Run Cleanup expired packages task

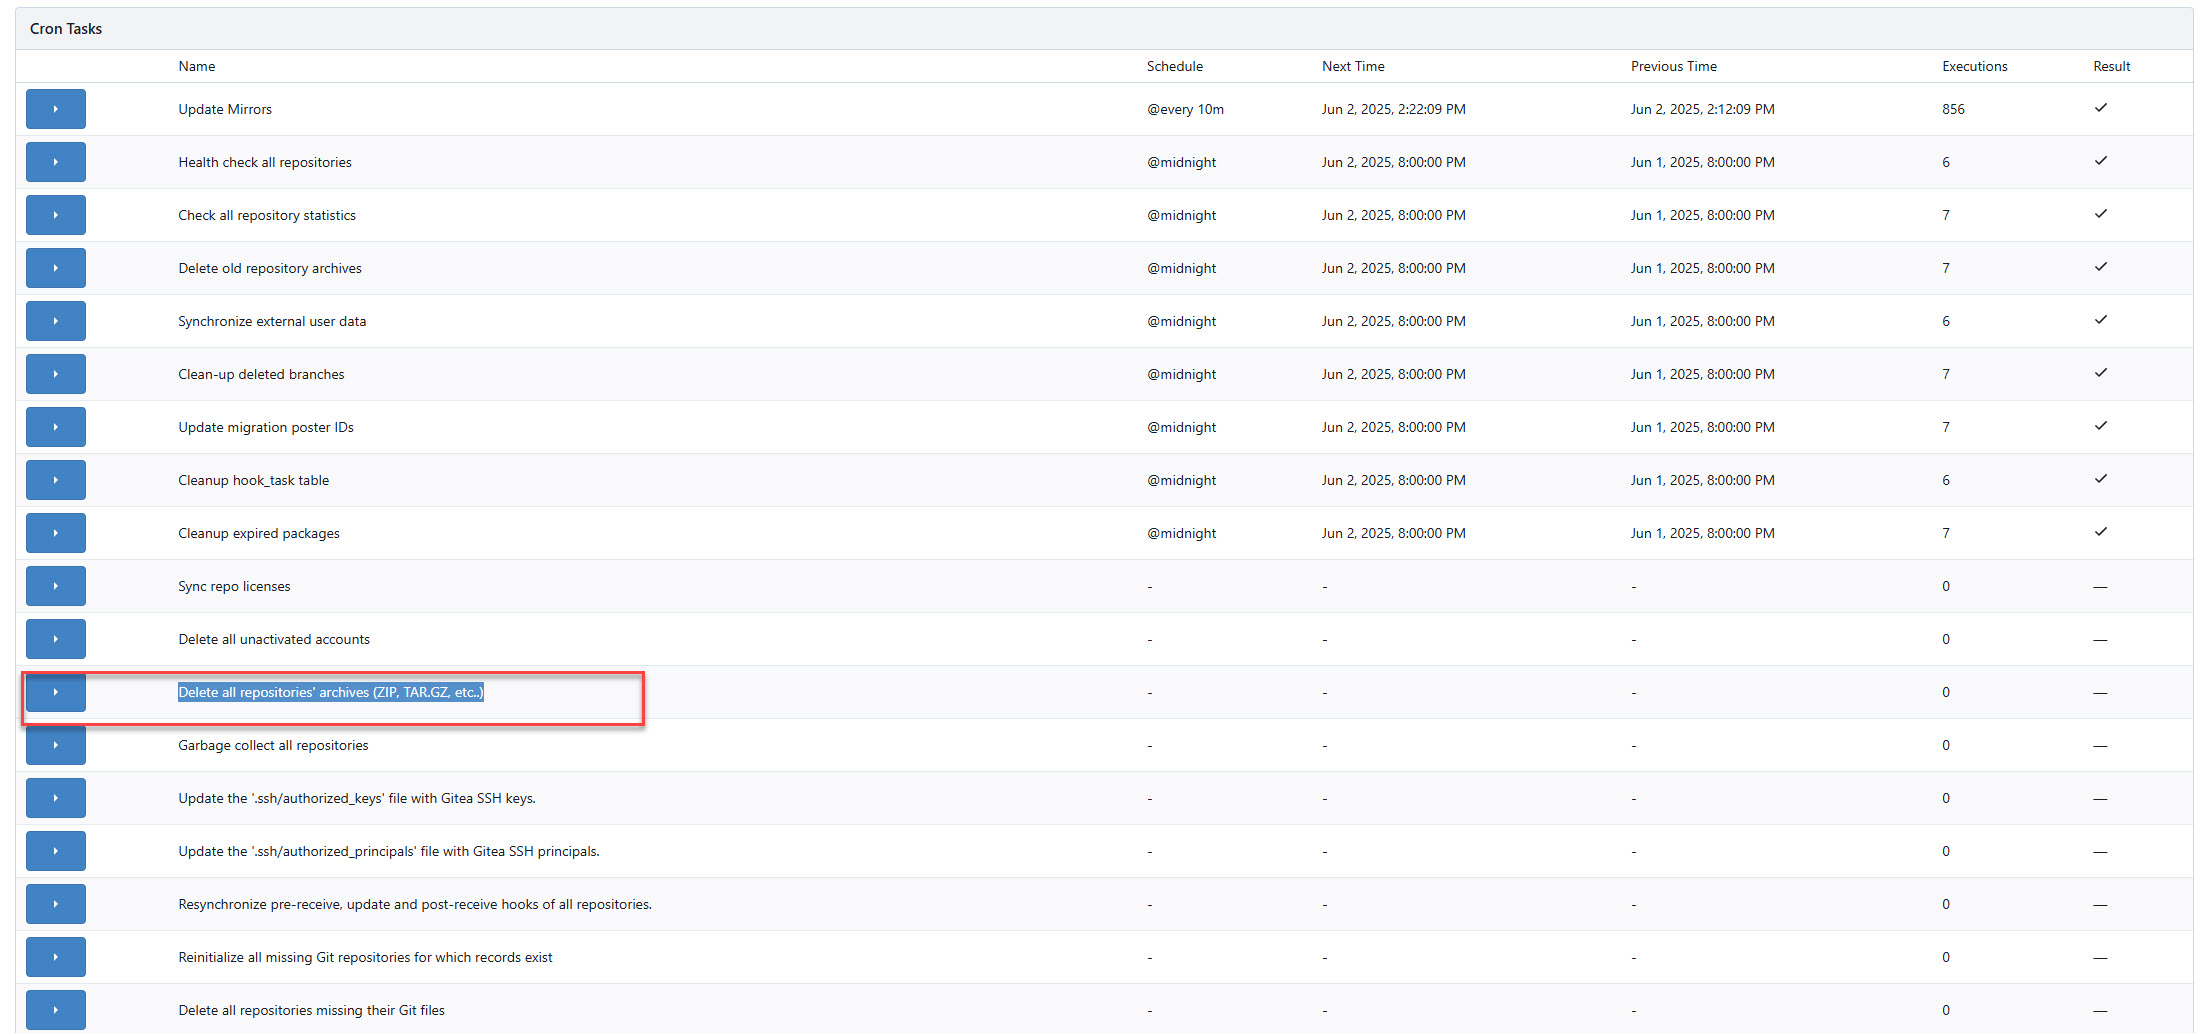[x=56, y=533]
